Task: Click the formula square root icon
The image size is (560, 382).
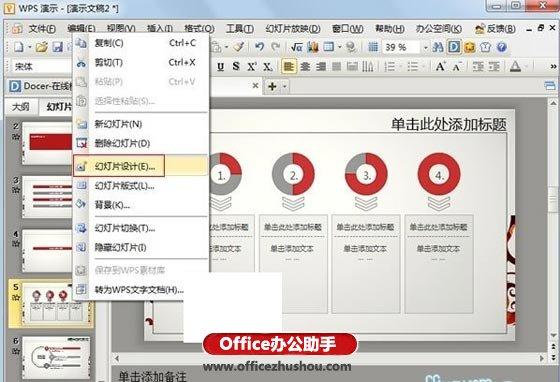Action: [296, 47]
